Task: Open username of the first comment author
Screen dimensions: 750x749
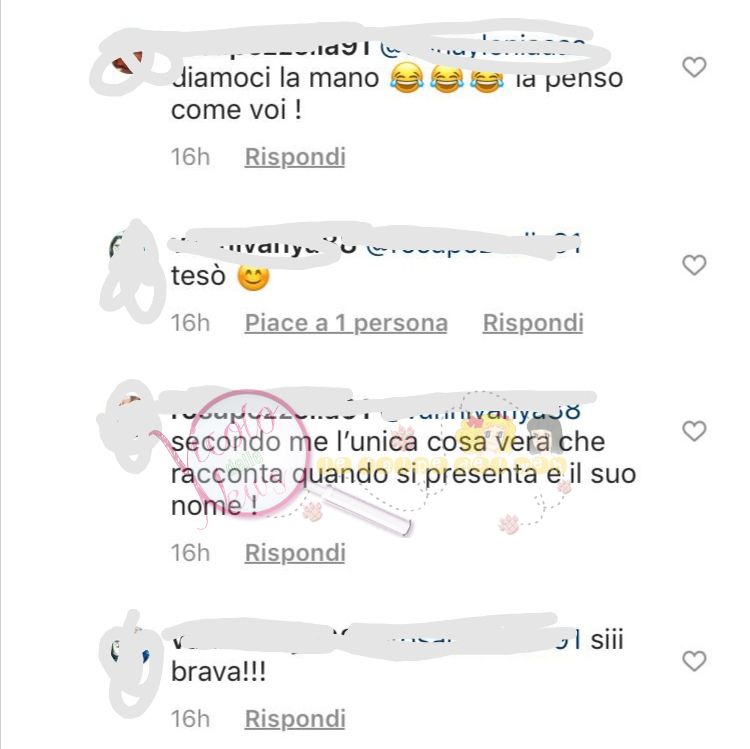Action: pos(271,48)
